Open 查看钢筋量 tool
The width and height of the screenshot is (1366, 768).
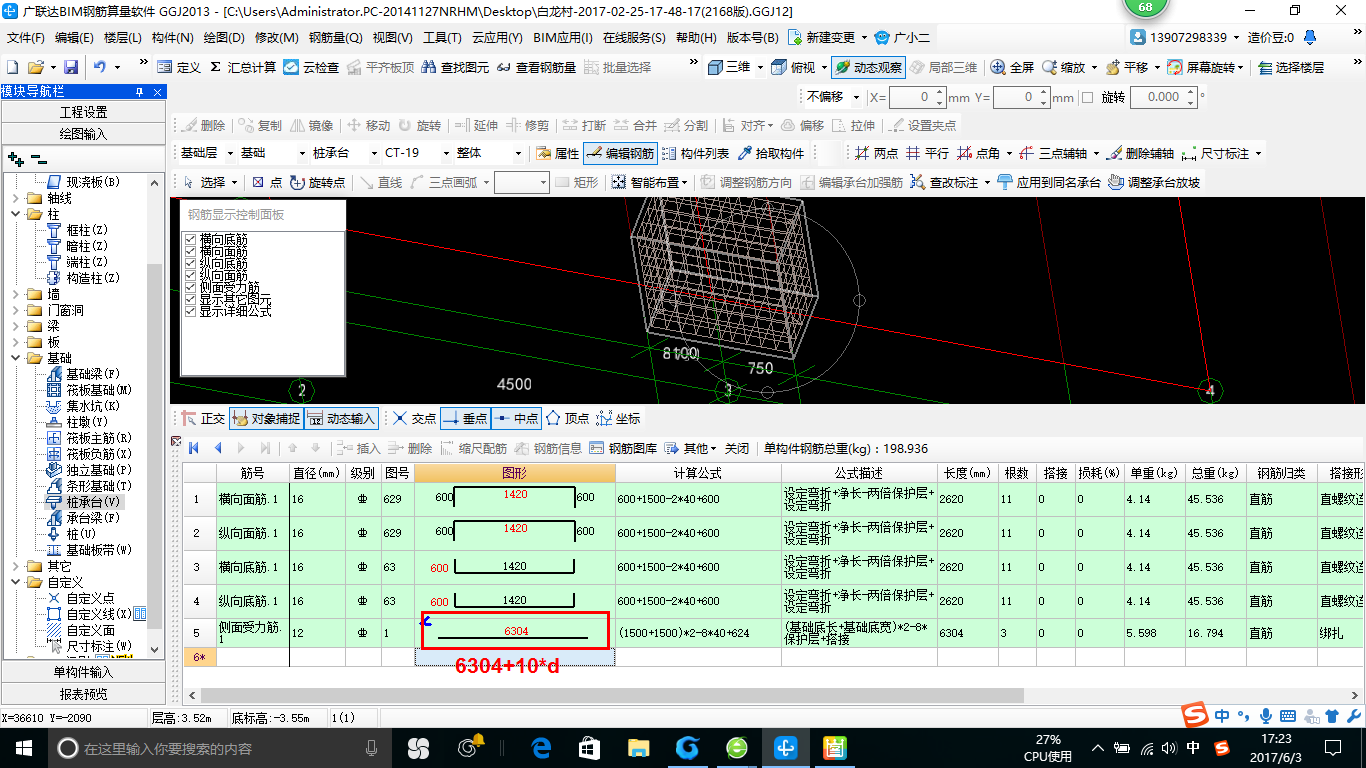point(535,67)
